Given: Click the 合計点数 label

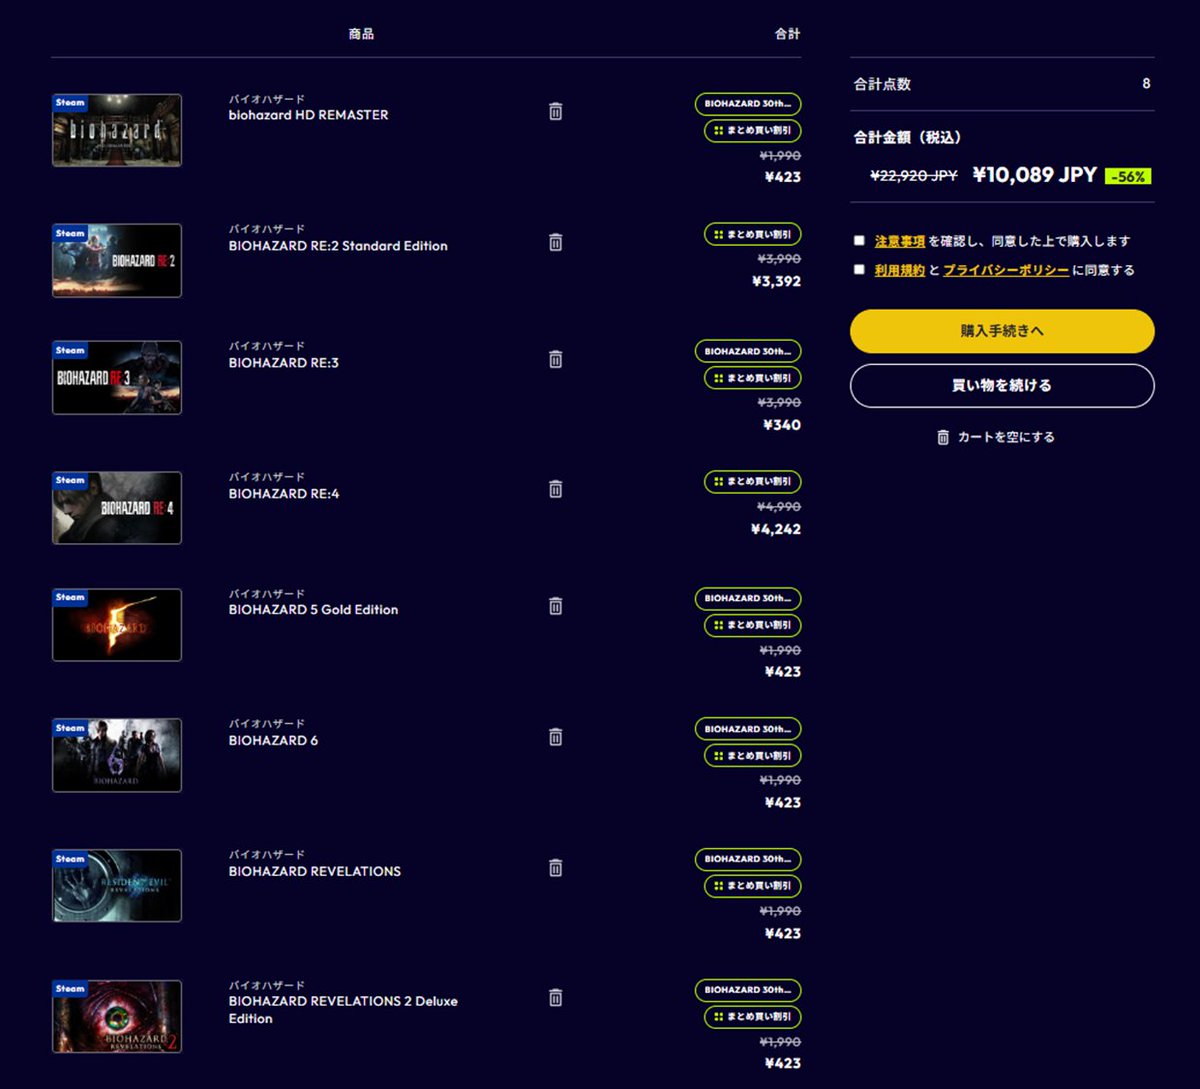Looking at the screenshot, I should tap(882, 84).
